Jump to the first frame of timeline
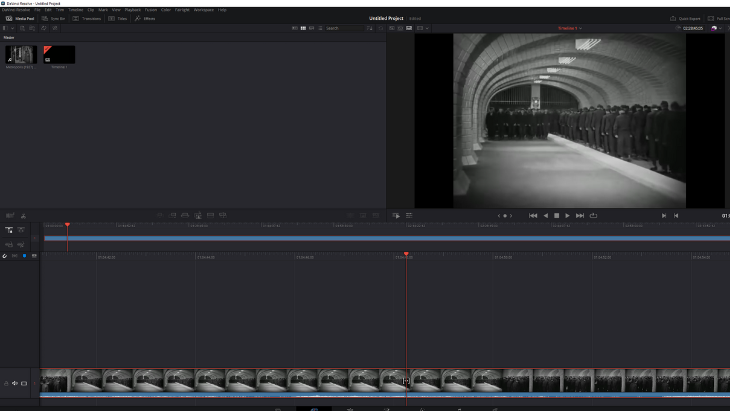The width and height of the screenshot is (730, 411). click(x=533, y=215)
